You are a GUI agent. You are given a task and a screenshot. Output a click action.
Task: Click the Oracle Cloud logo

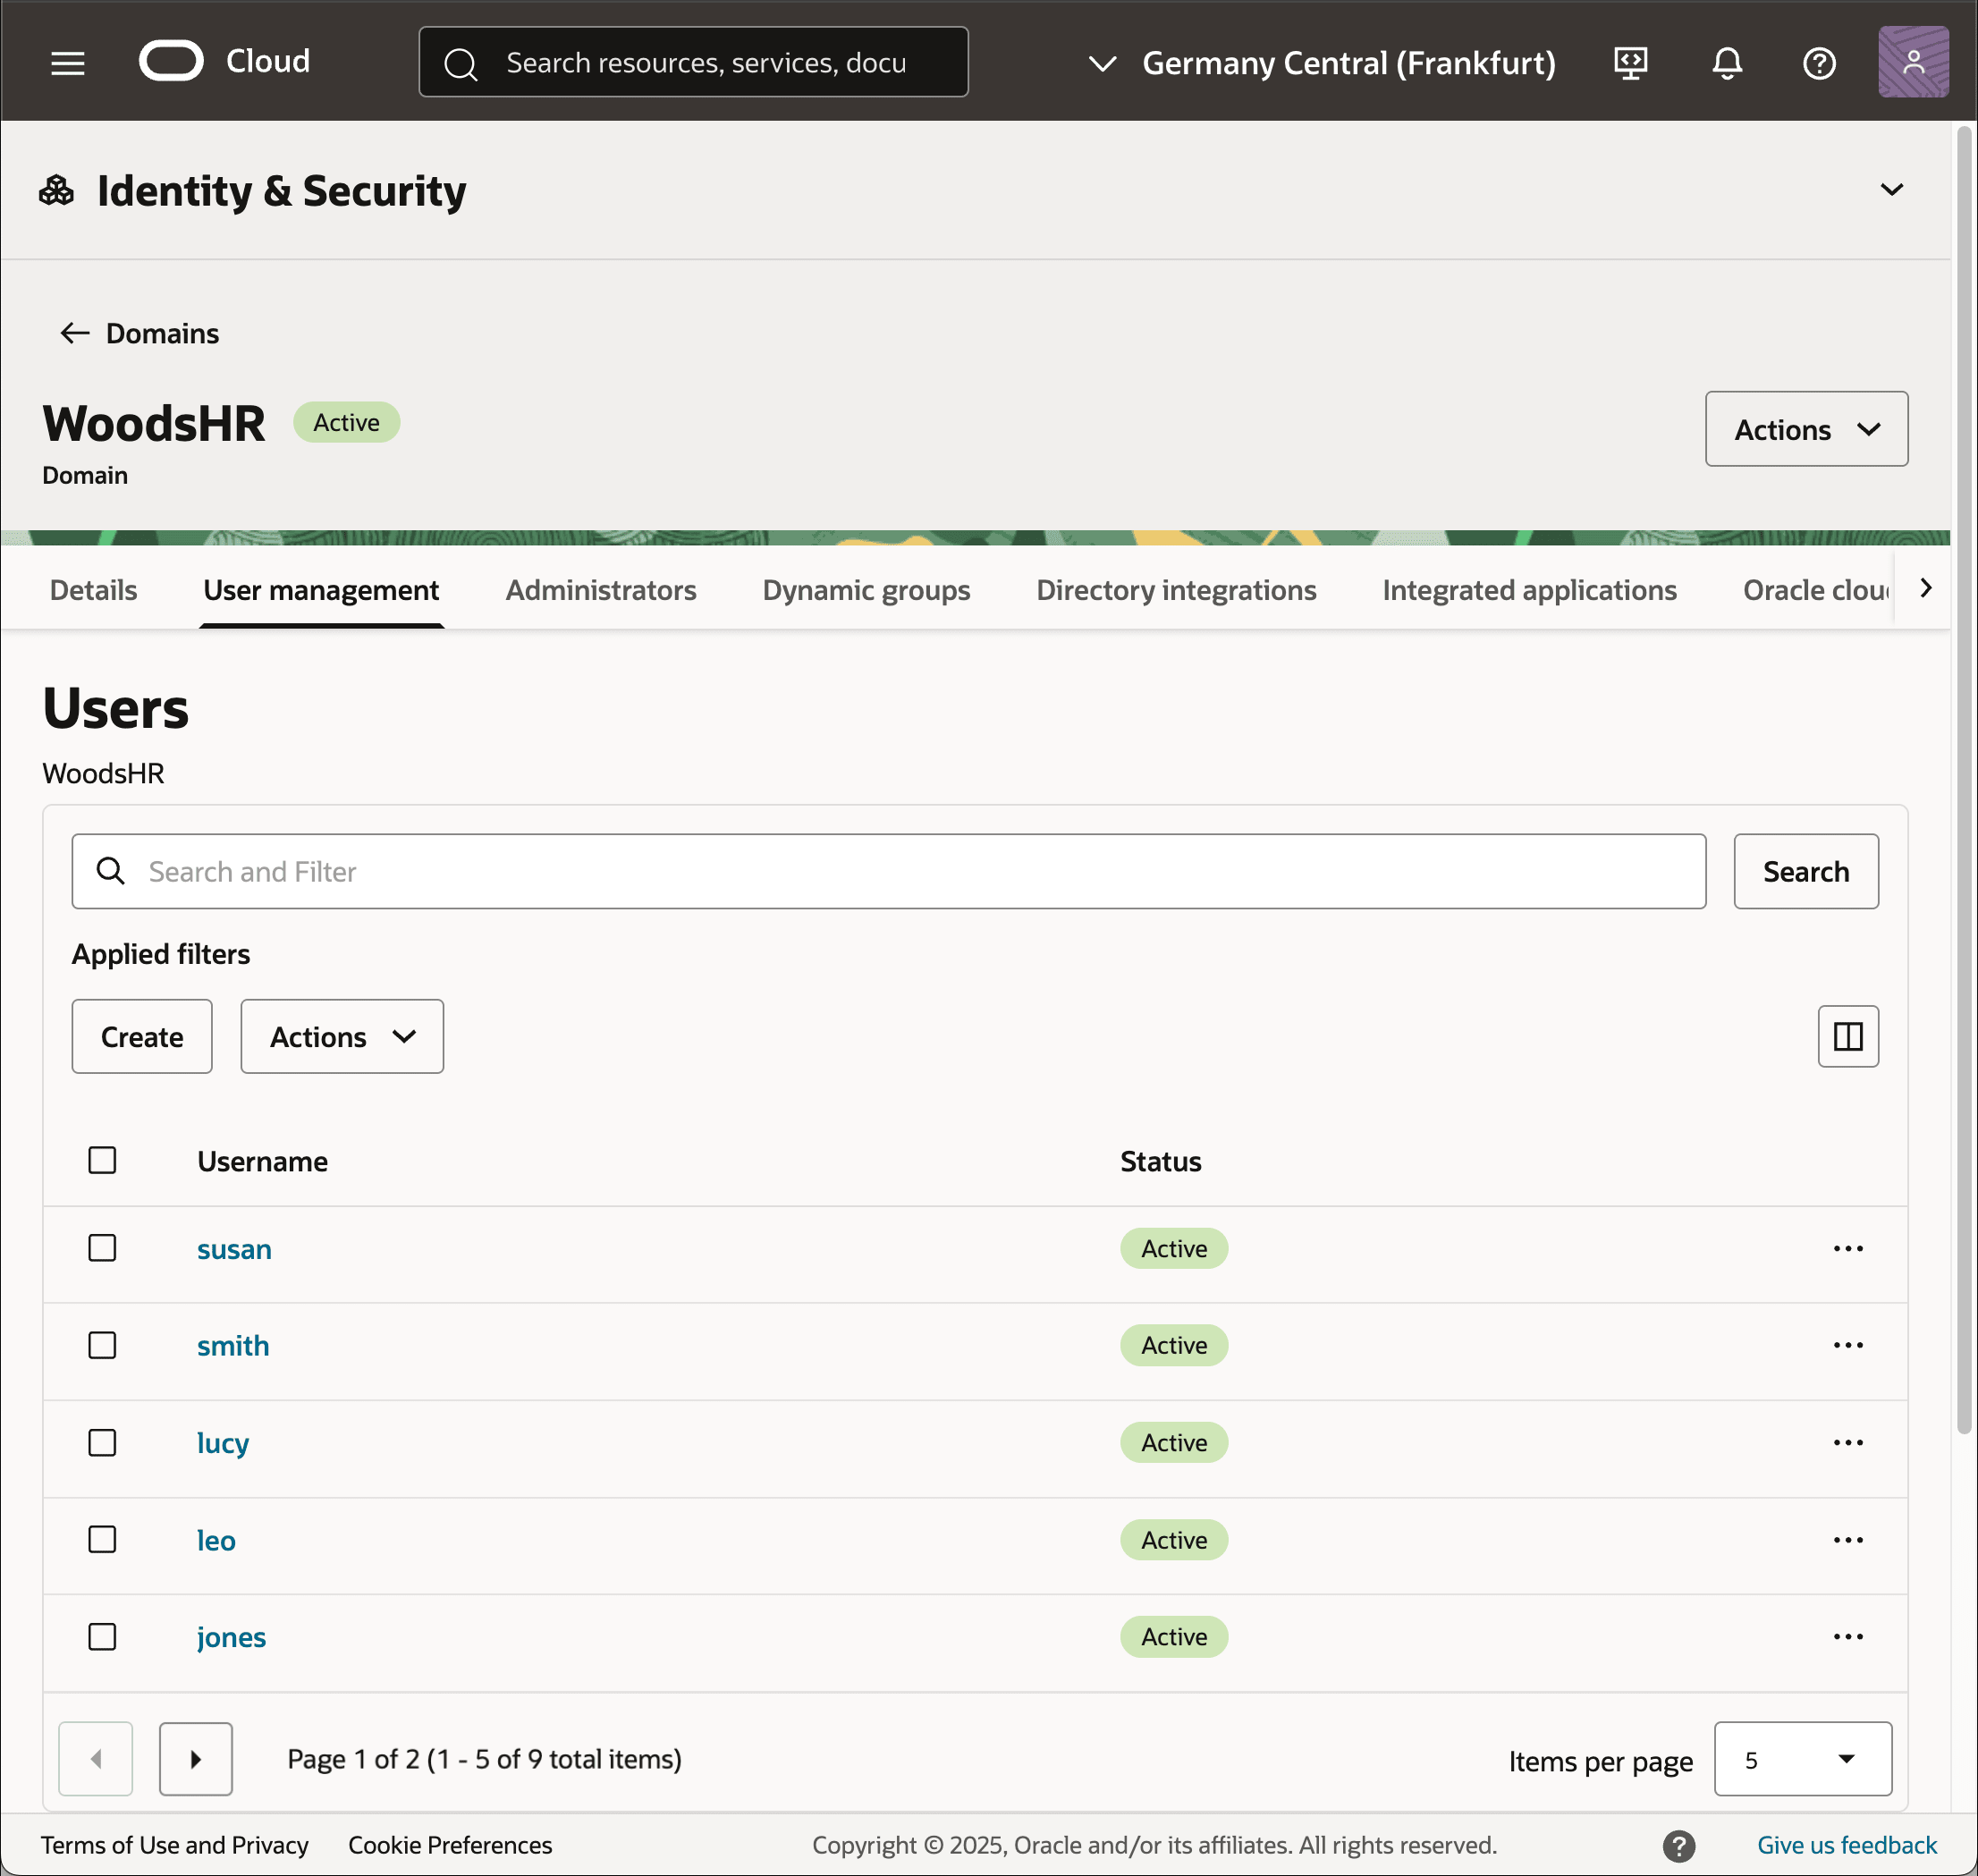point(225,61)
